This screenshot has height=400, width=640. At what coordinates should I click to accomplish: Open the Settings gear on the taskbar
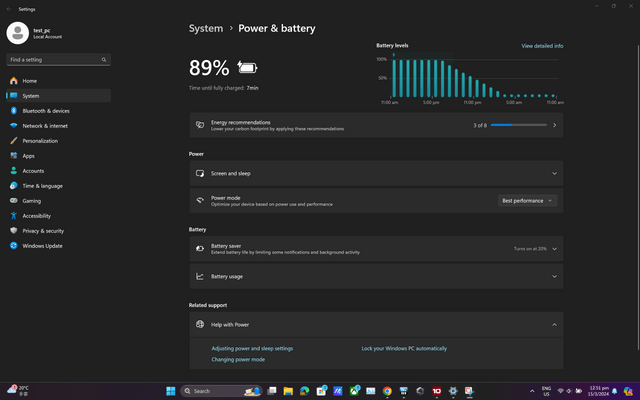point(453,391)
